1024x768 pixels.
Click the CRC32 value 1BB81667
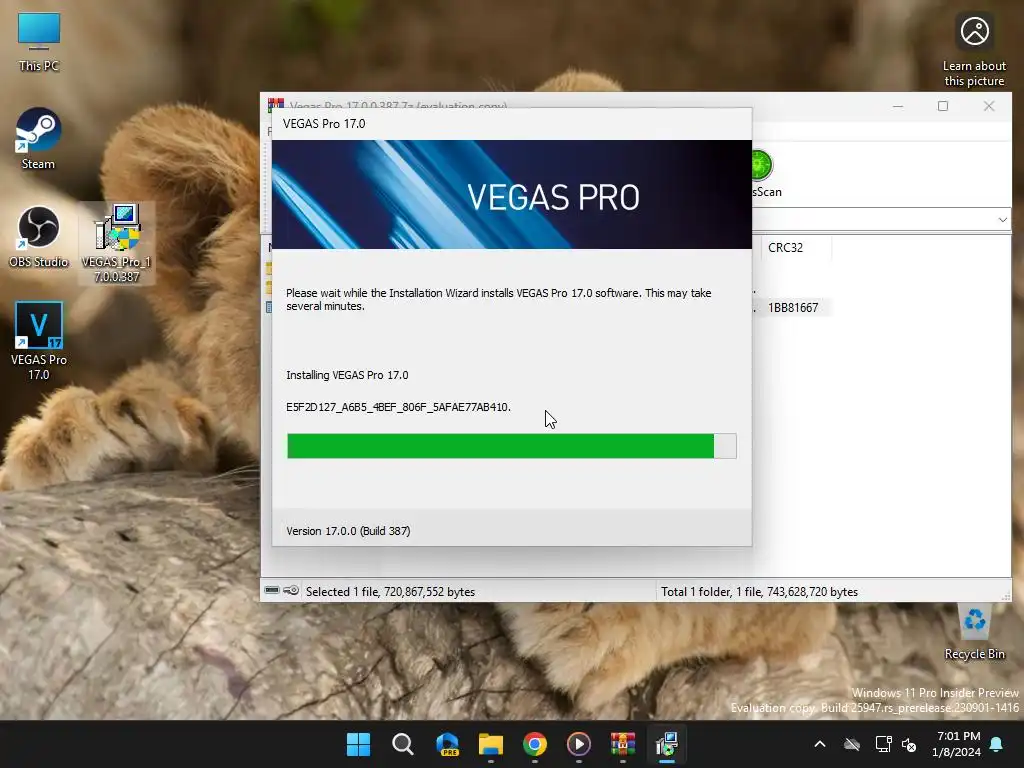click(x=793, y=308)
